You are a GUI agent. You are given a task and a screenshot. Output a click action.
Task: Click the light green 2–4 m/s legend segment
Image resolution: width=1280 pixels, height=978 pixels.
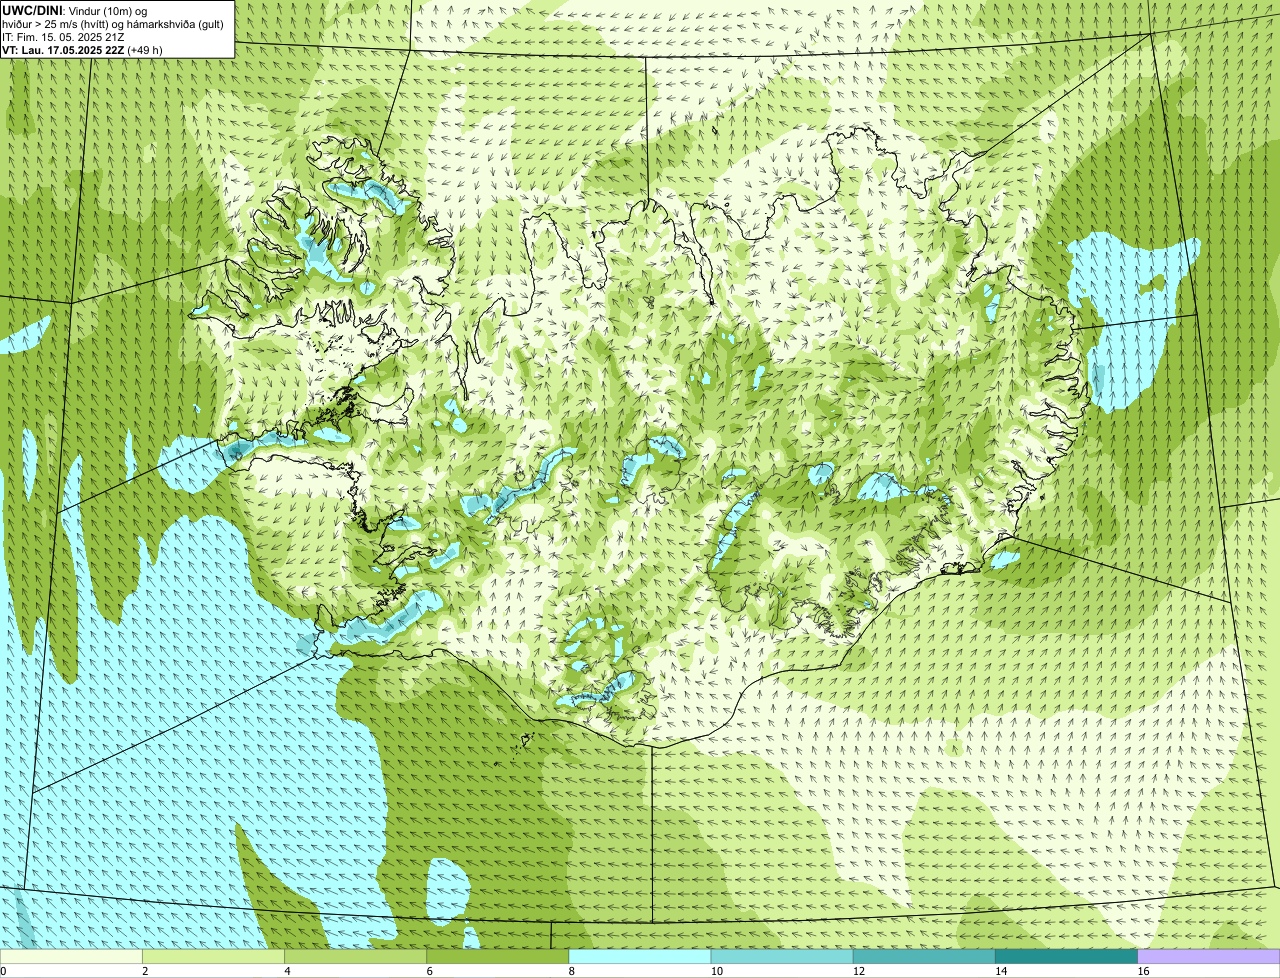tap(214, 956)
